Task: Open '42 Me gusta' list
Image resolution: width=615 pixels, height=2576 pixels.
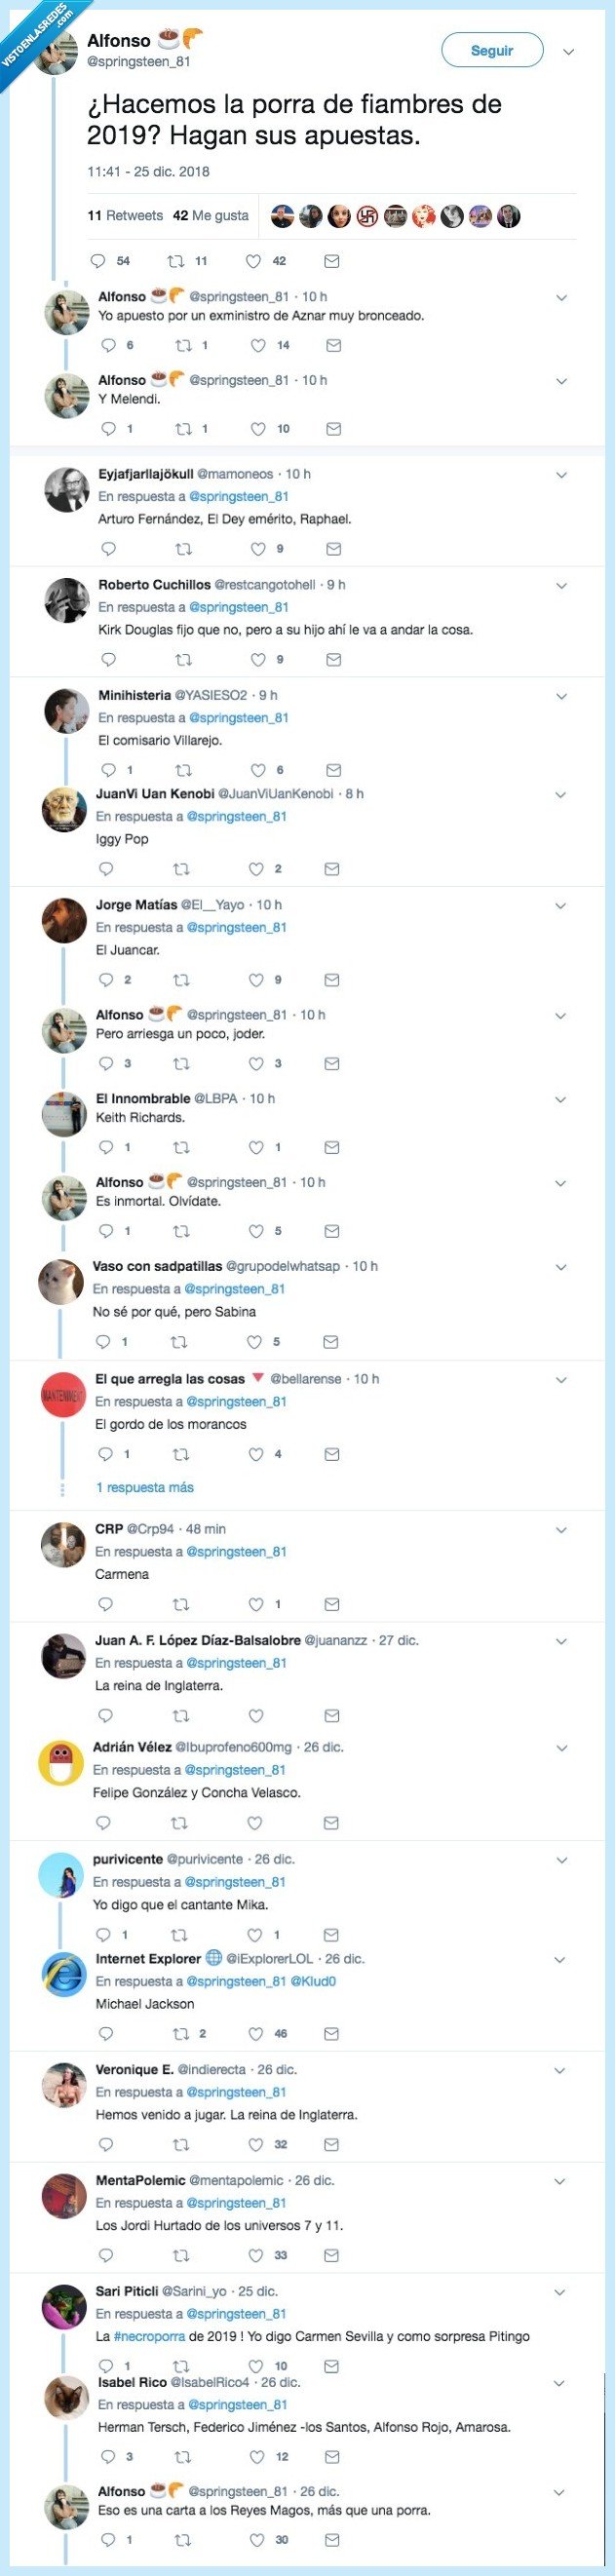Action: 211,215
